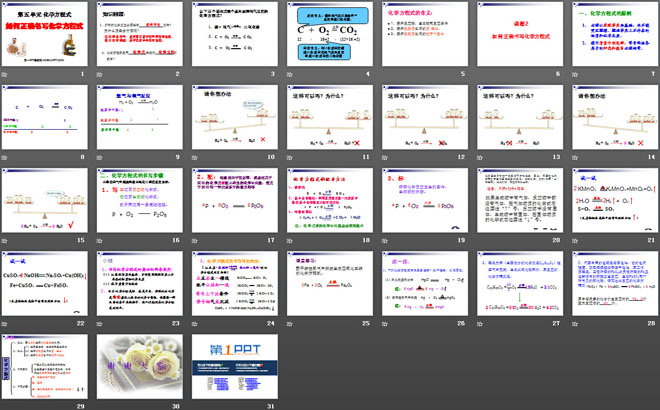Click the animation star icon under slide 10
This screenshot has width=660, height=410.
pos(195,158)
